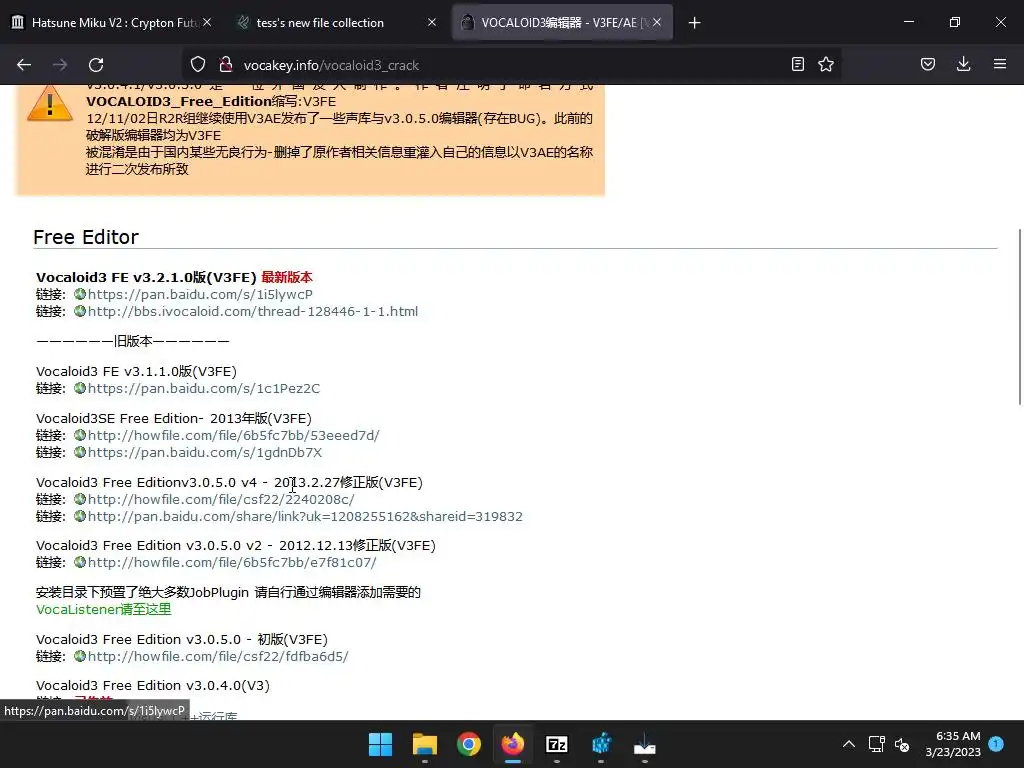Bookmark this page with the star icon
Viewport: 1024px width, 768px height.
pos(826,64)
